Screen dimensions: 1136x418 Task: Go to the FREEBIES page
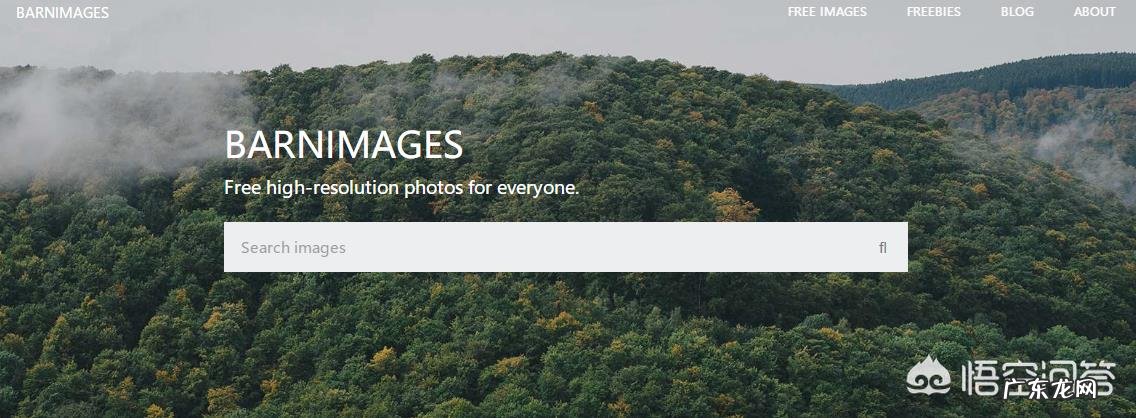pos(933,12)
